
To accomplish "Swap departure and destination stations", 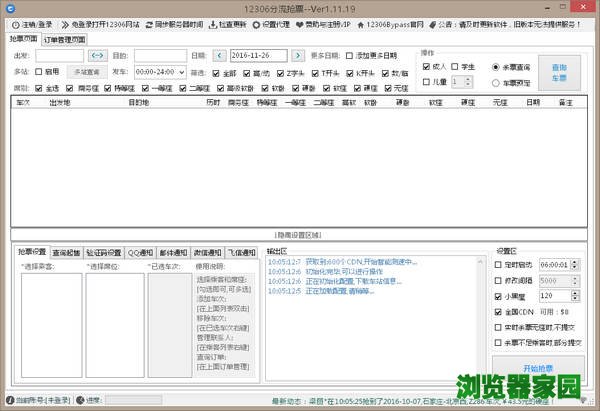I will tap(96, 56).
